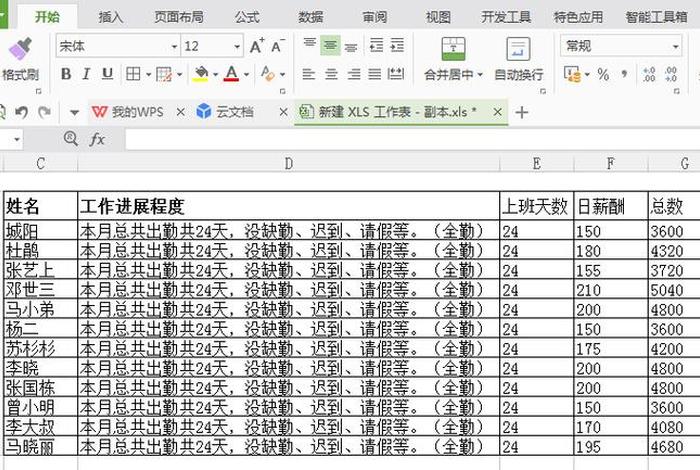Click the 自动换行 wrap text button
This screenshot has height=470, width=700.
(518, 60)
